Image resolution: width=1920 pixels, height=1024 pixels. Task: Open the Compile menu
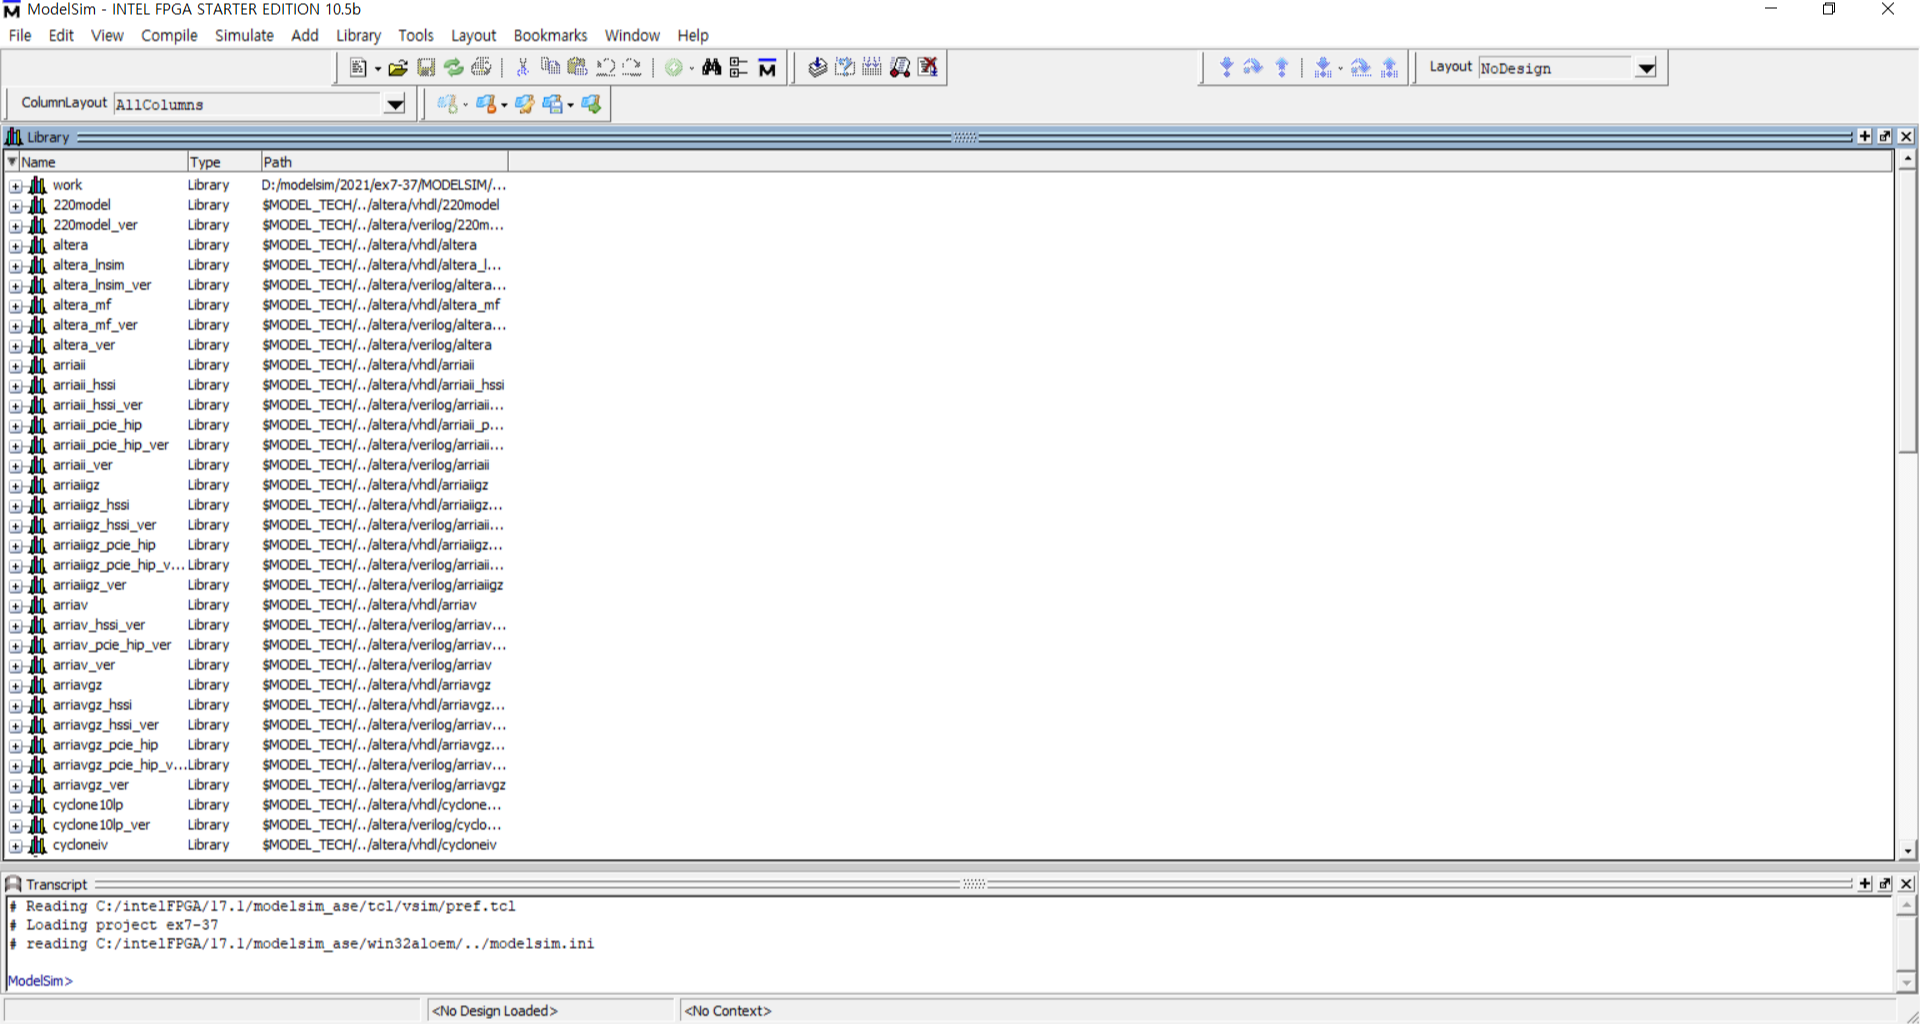pyautogui.click(x=169, y=35)
